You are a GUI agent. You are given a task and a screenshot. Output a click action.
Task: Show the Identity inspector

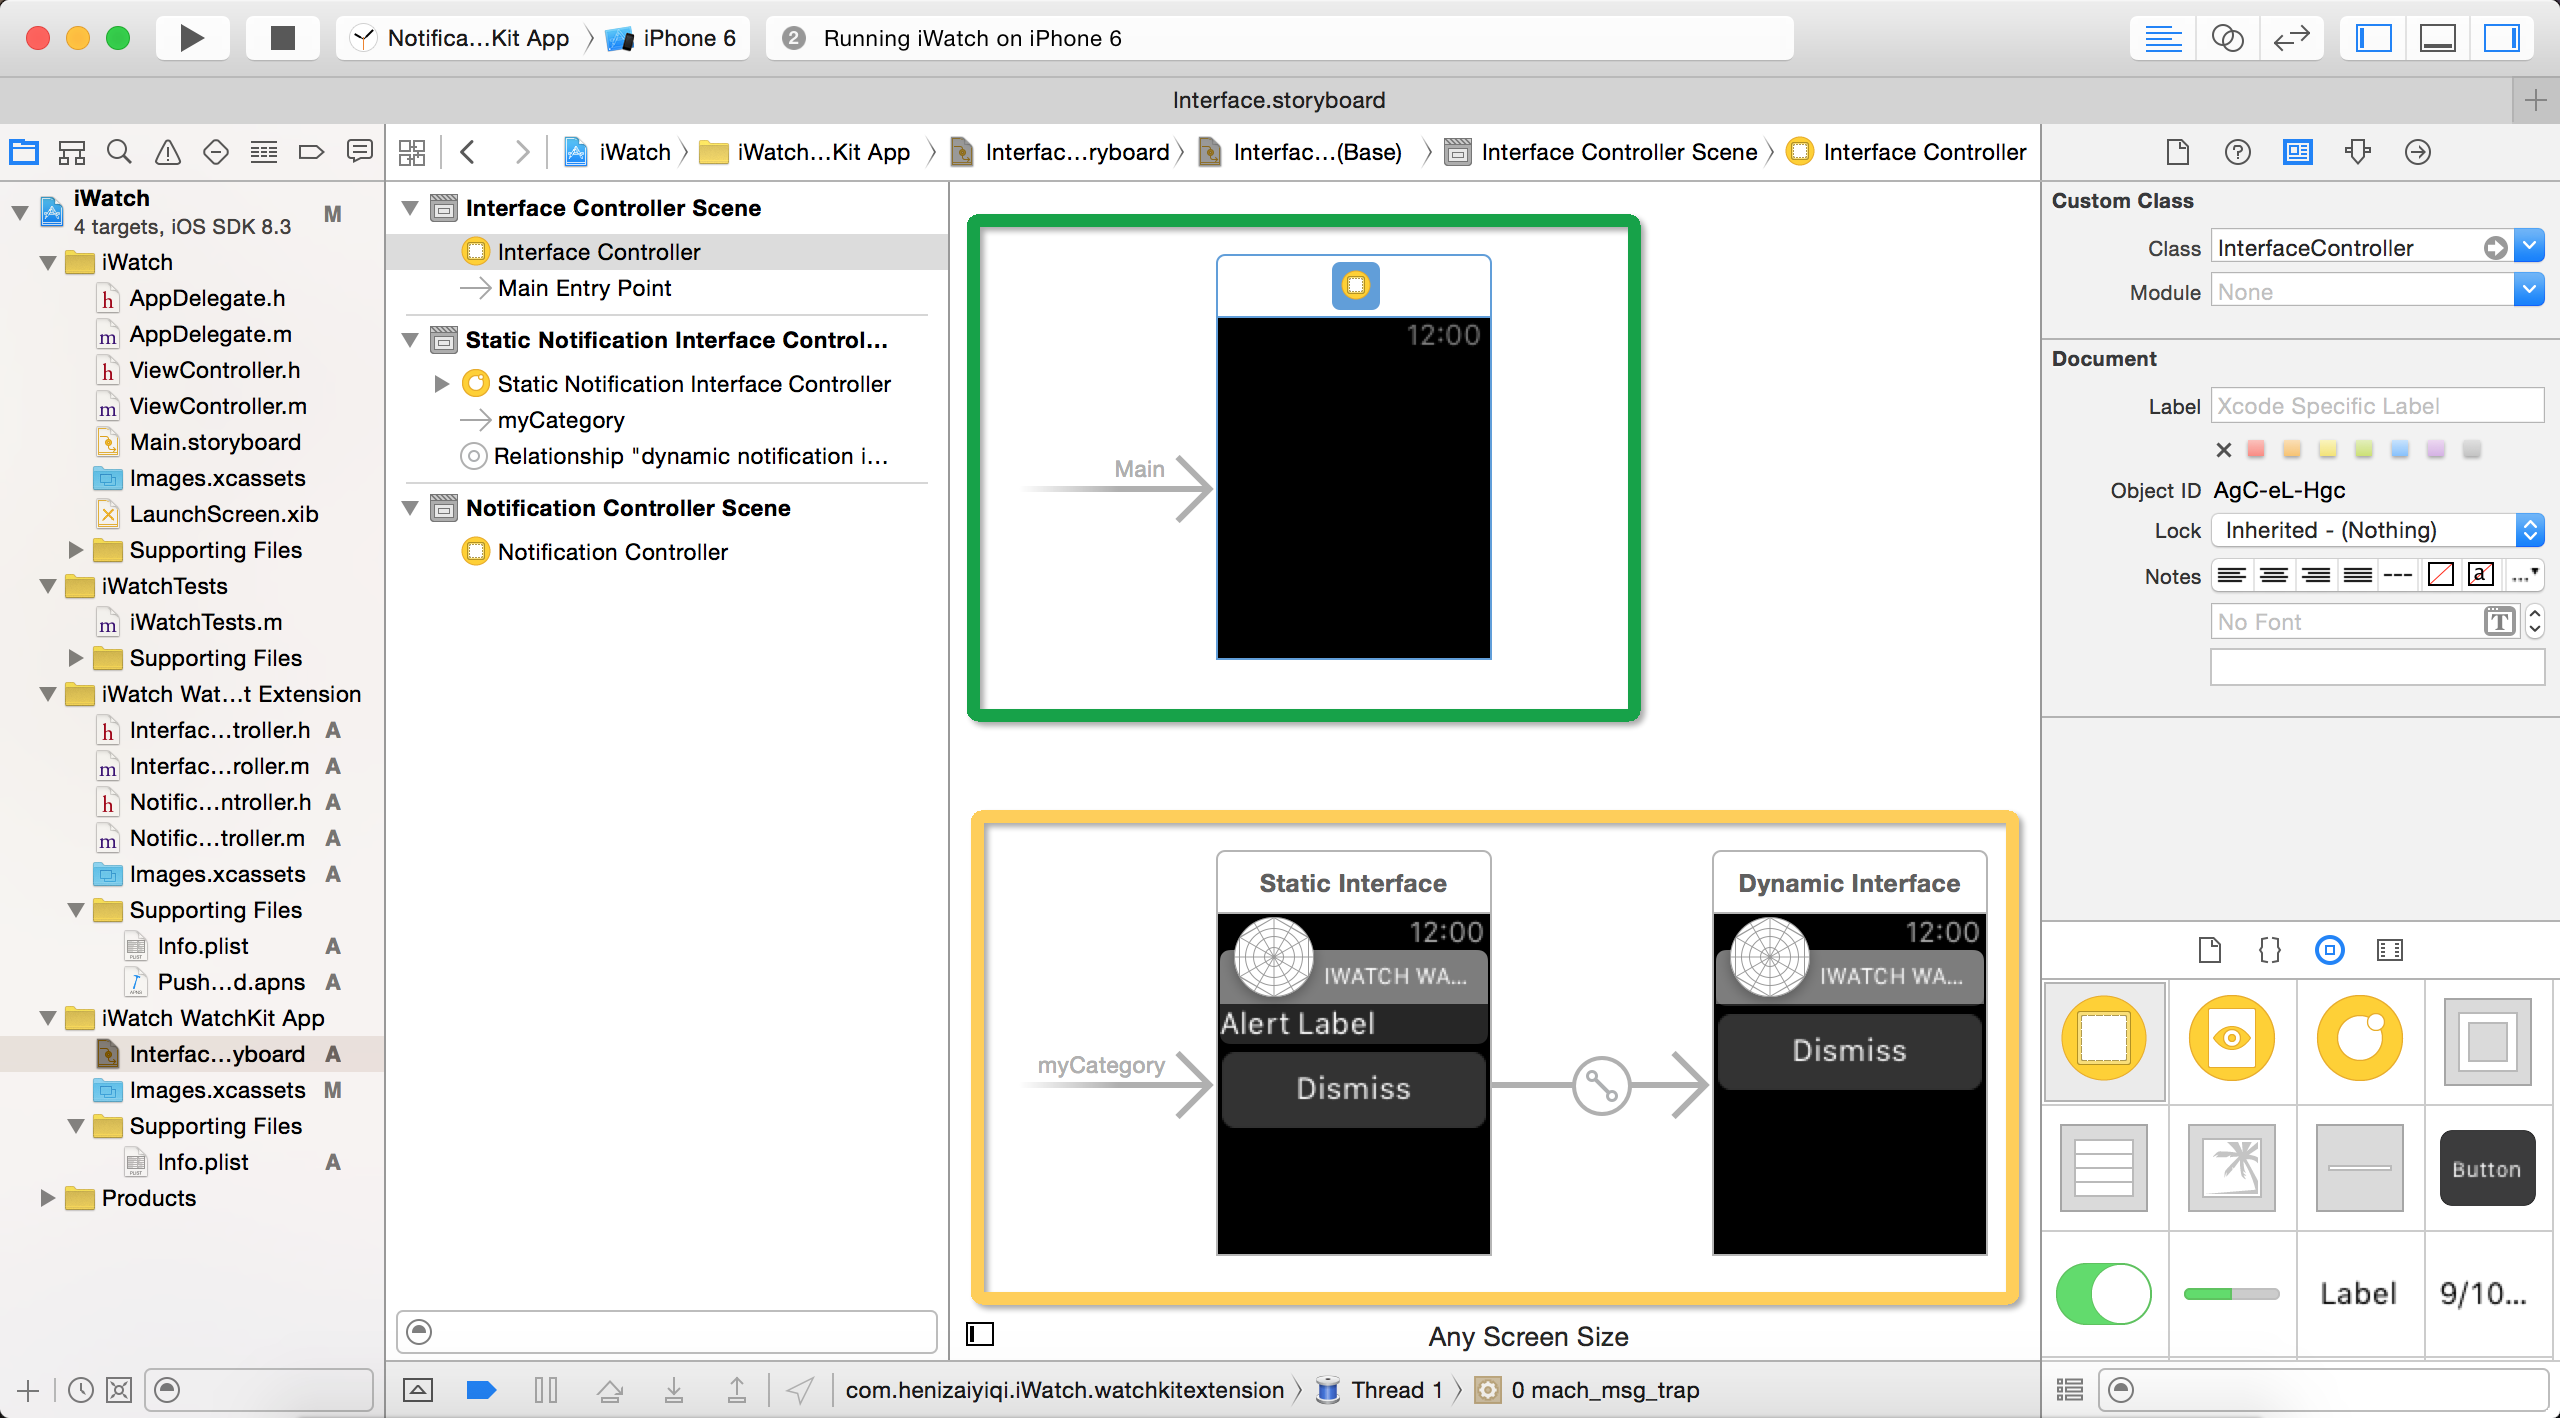point(2298,152)
